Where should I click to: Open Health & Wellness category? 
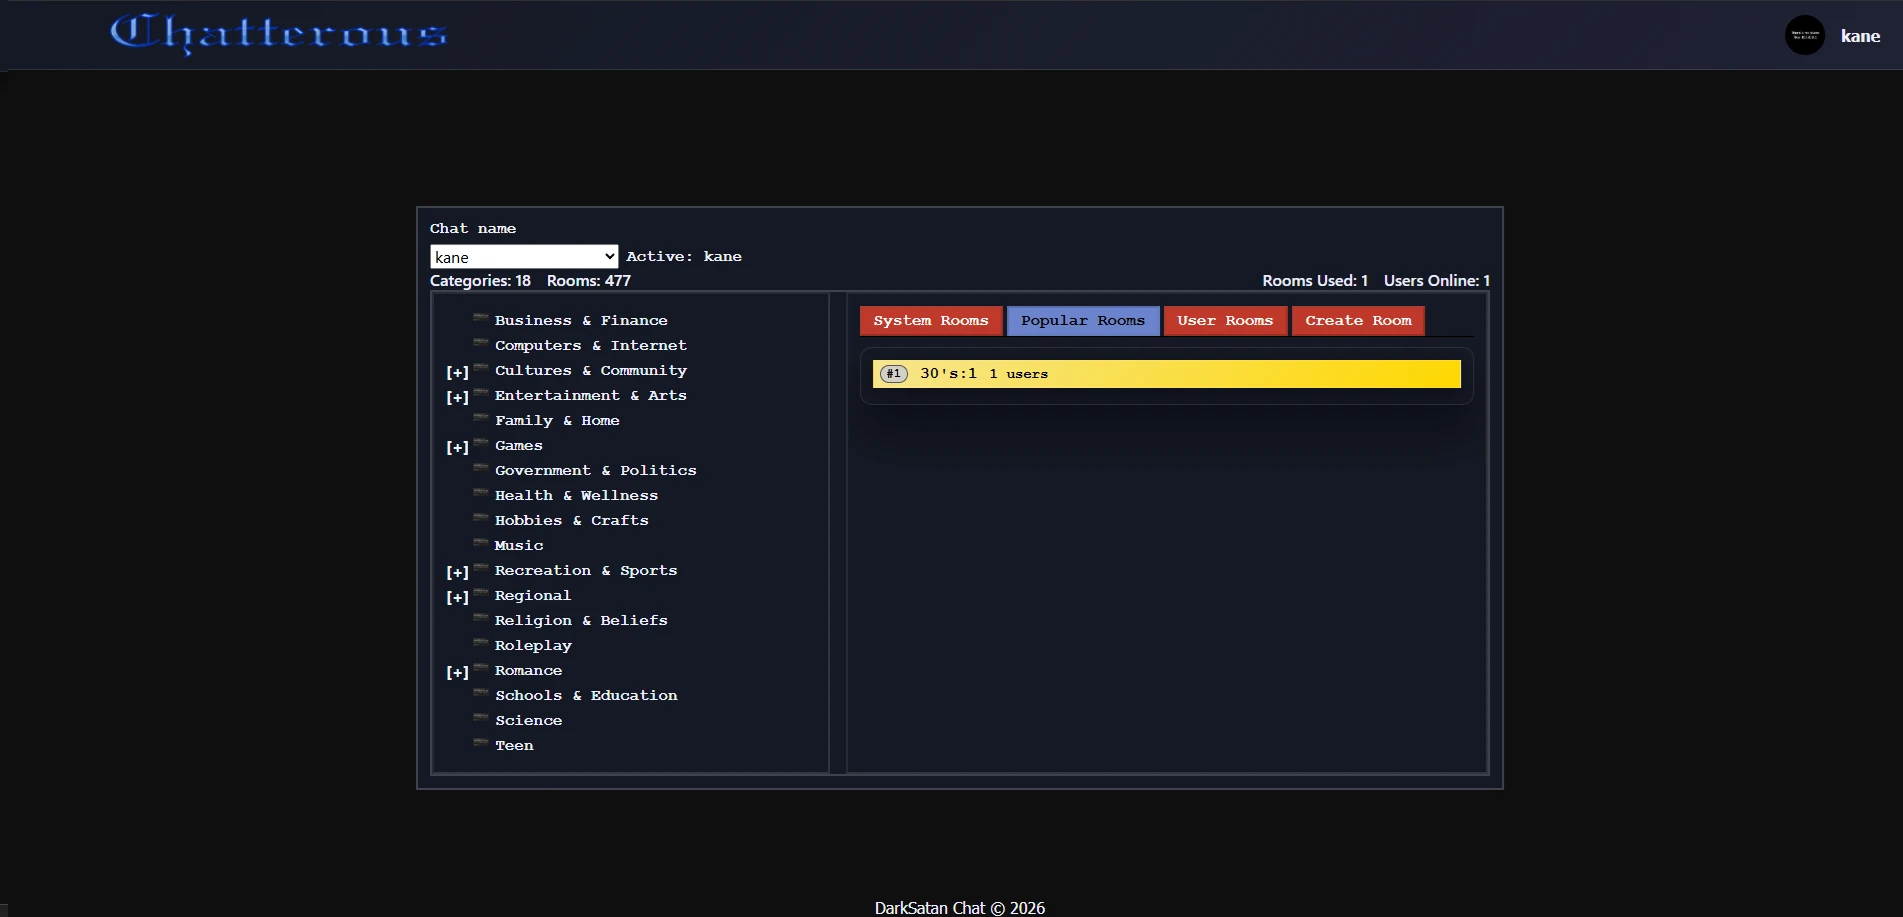[x=576, y=496]
